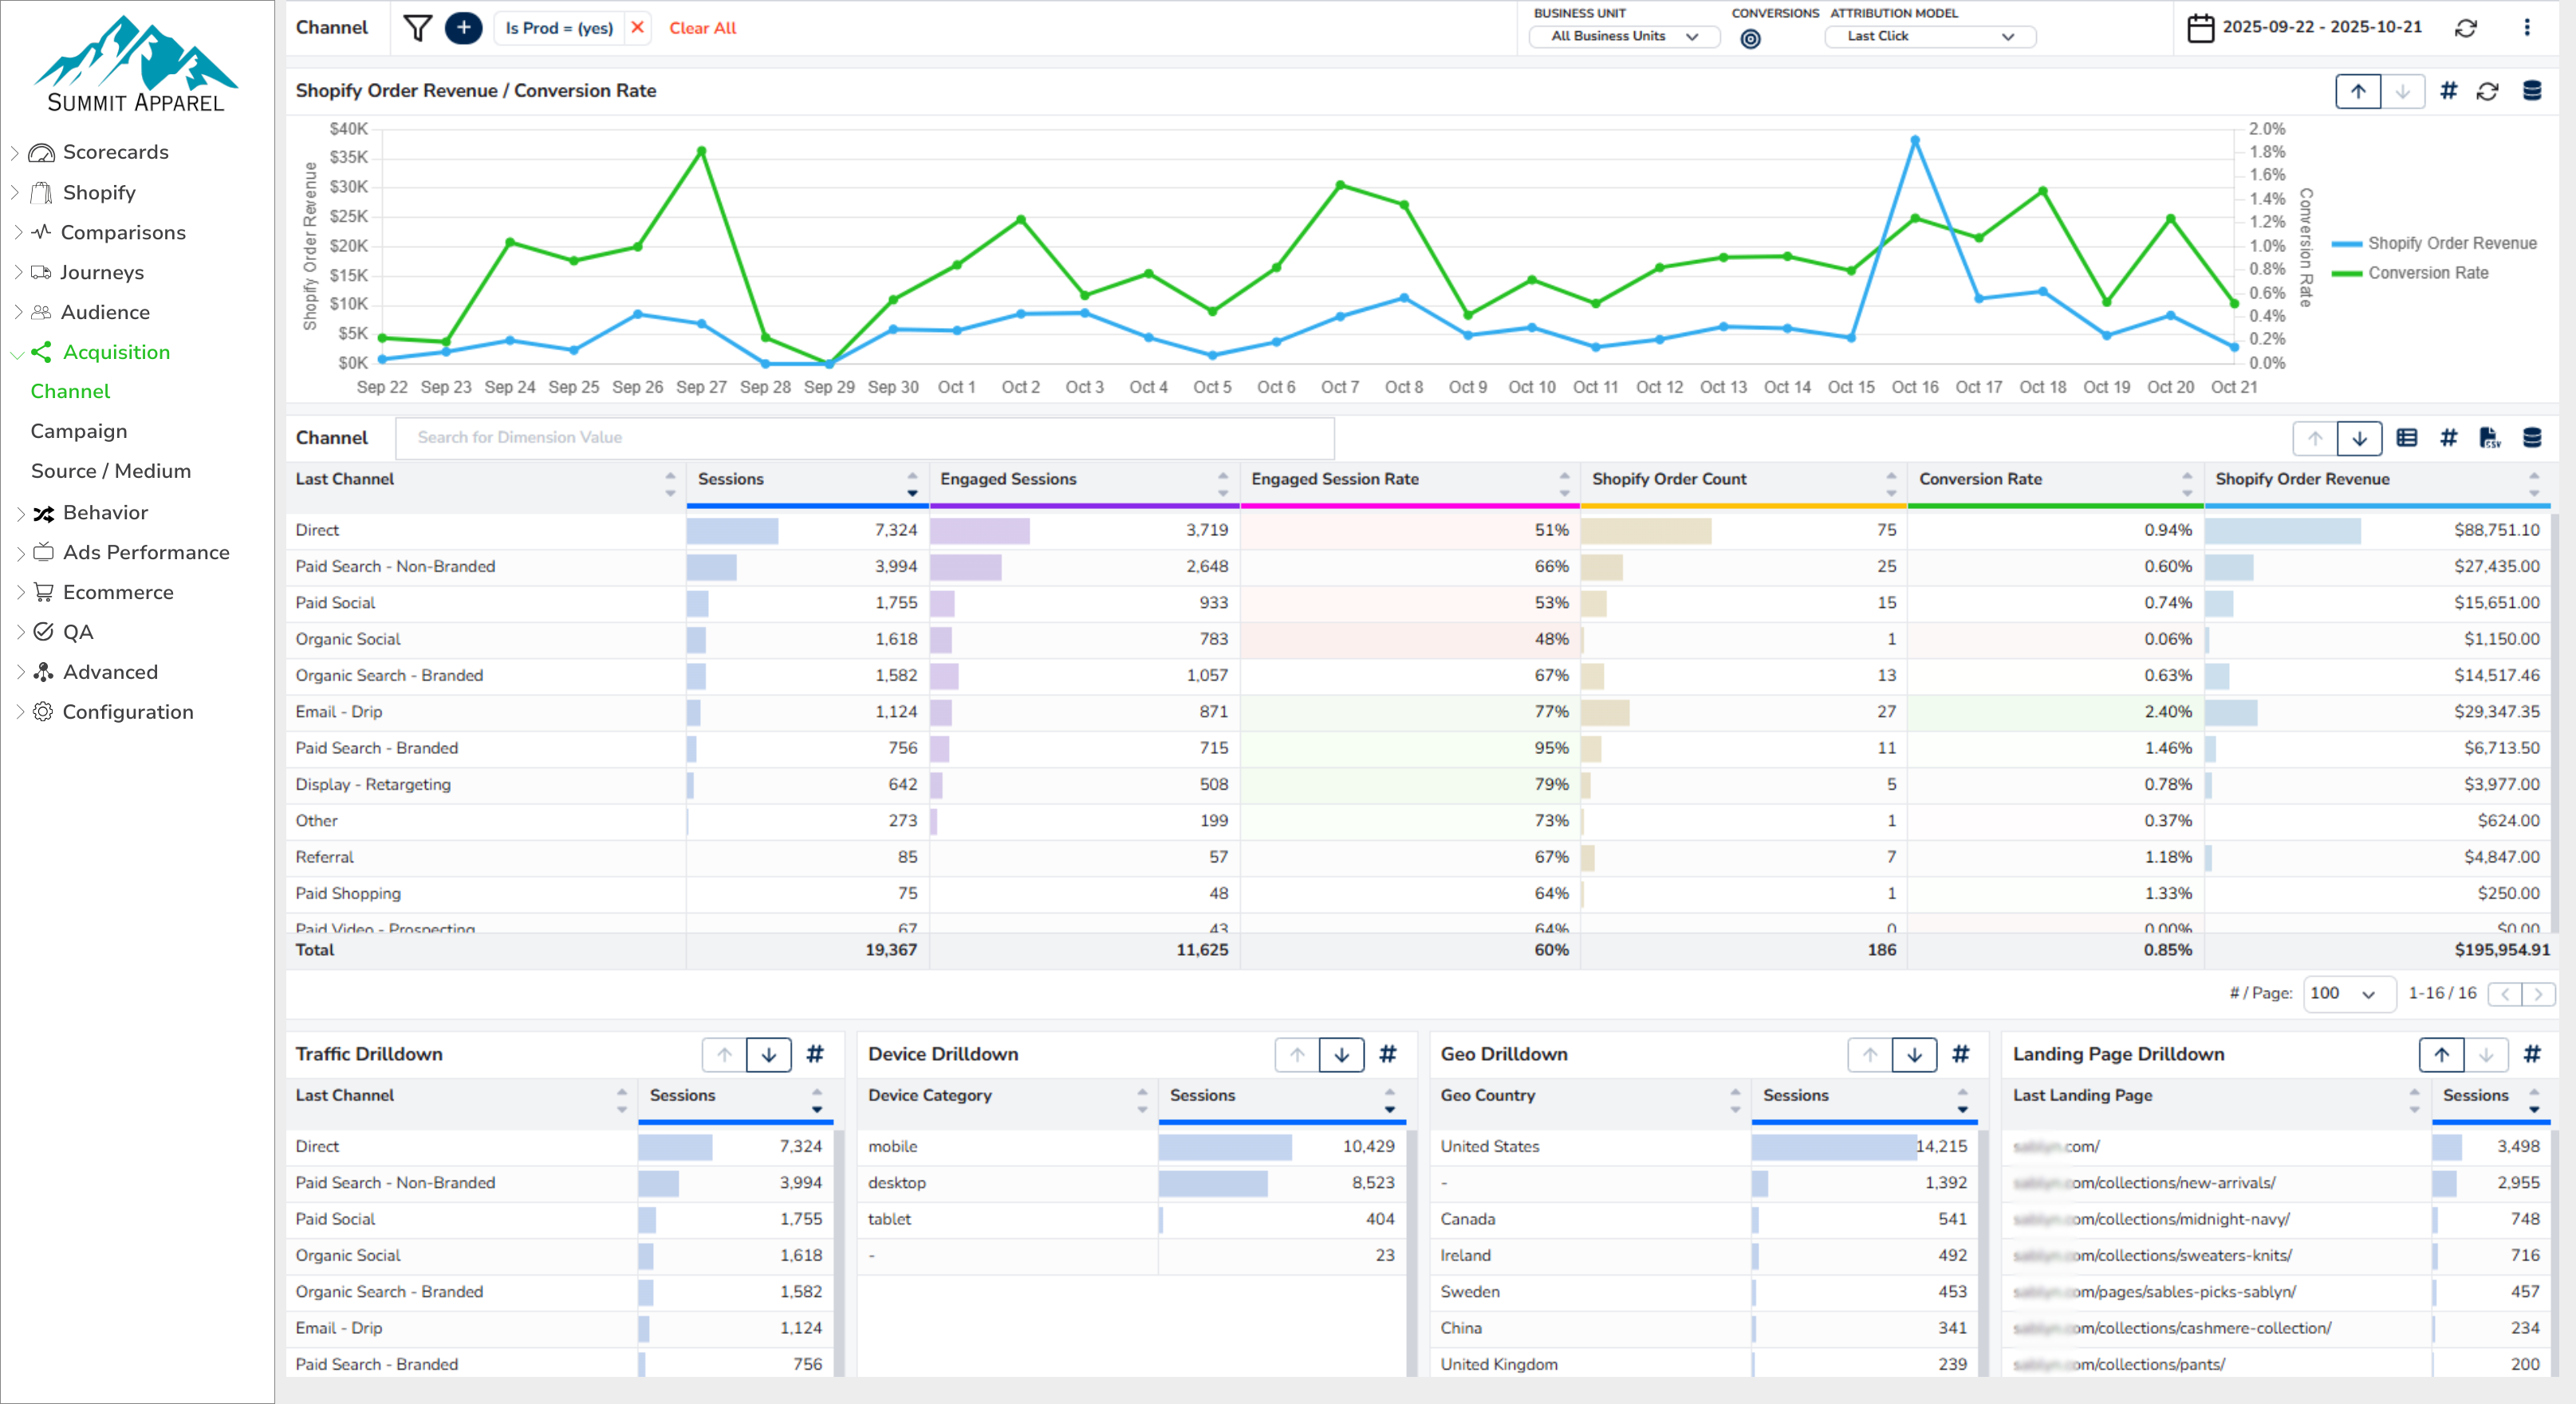Type in the Search for Dimension Value field
Screen dimensions: 2576x1404
pyautogui.click(x=864, y=438)
